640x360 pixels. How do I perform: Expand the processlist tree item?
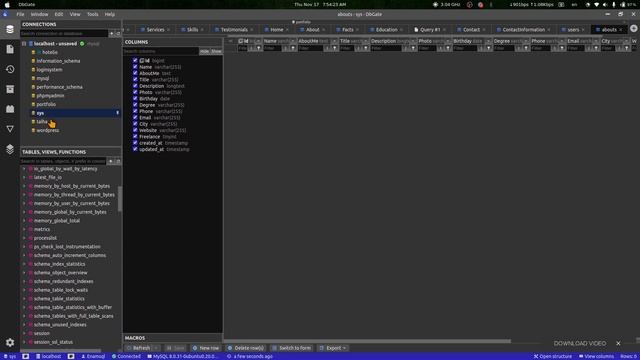pyautogui.click(x=24, y=238)
